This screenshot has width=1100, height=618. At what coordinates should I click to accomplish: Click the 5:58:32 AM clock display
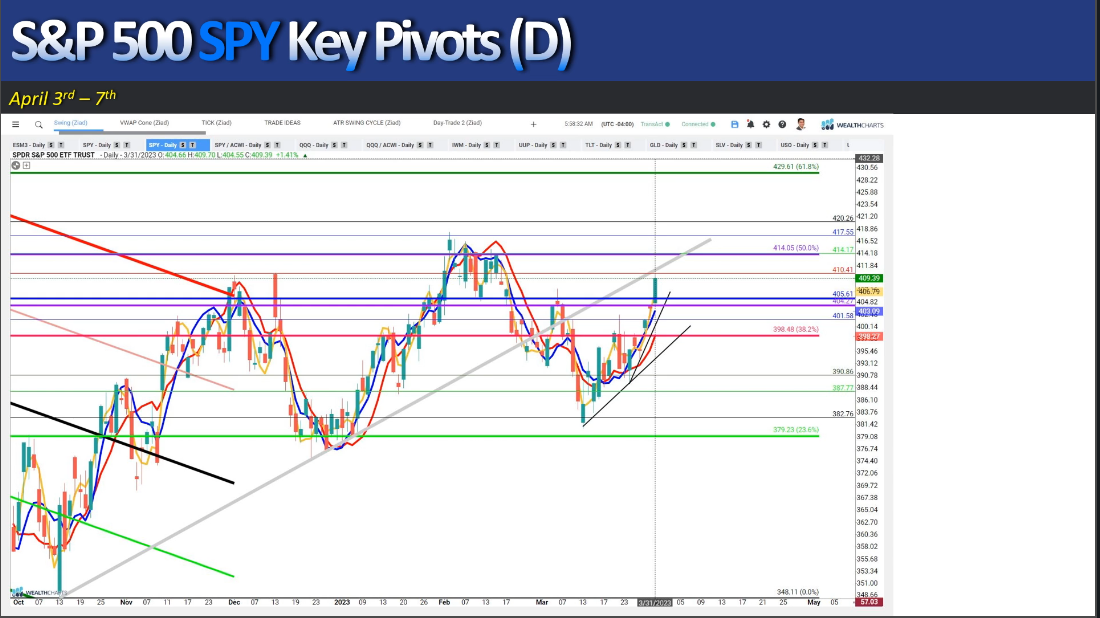[x=579, y=124]
